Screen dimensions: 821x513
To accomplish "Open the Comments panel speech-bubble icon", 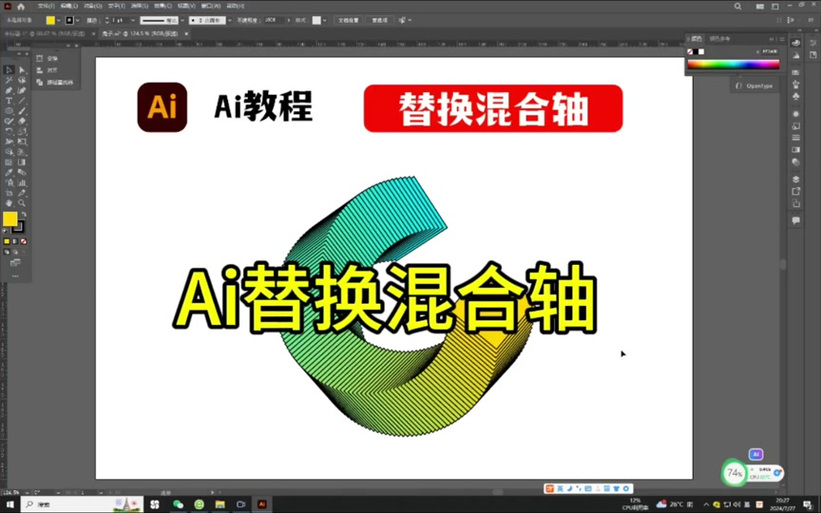I will point(796,220).
